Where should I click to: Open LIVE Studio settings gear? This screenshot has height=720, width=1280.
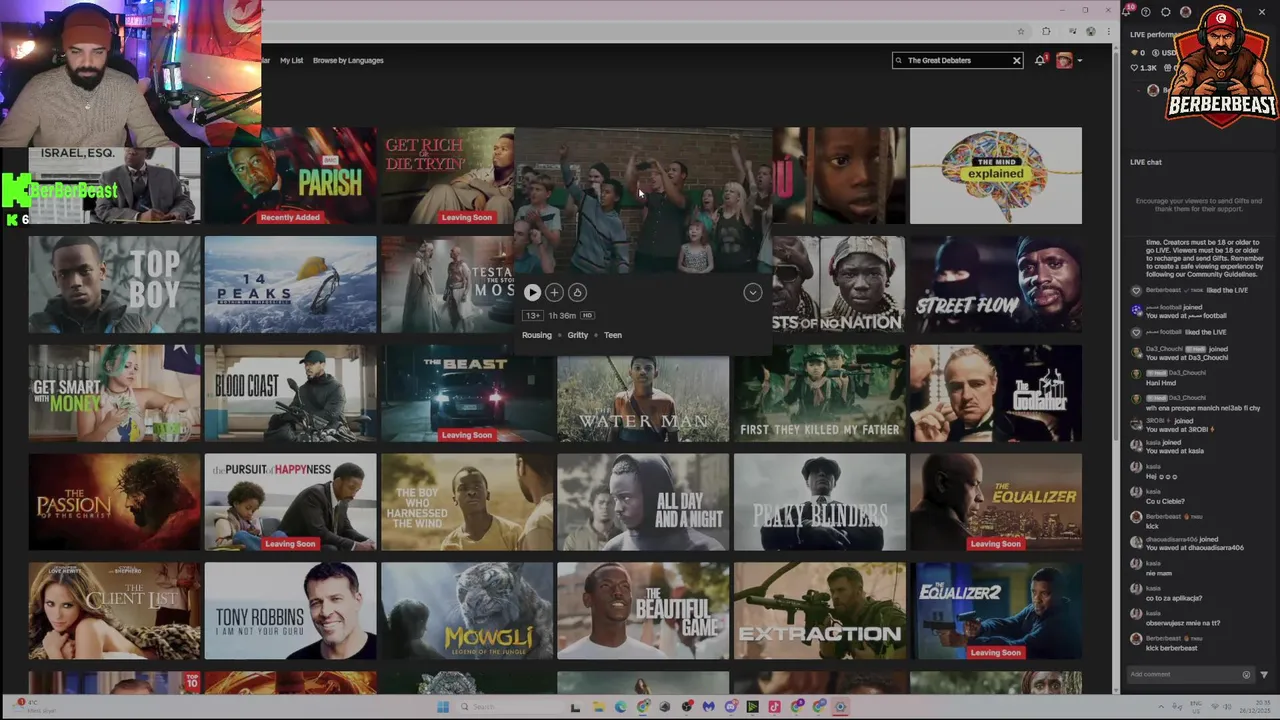click(1166, 12)
